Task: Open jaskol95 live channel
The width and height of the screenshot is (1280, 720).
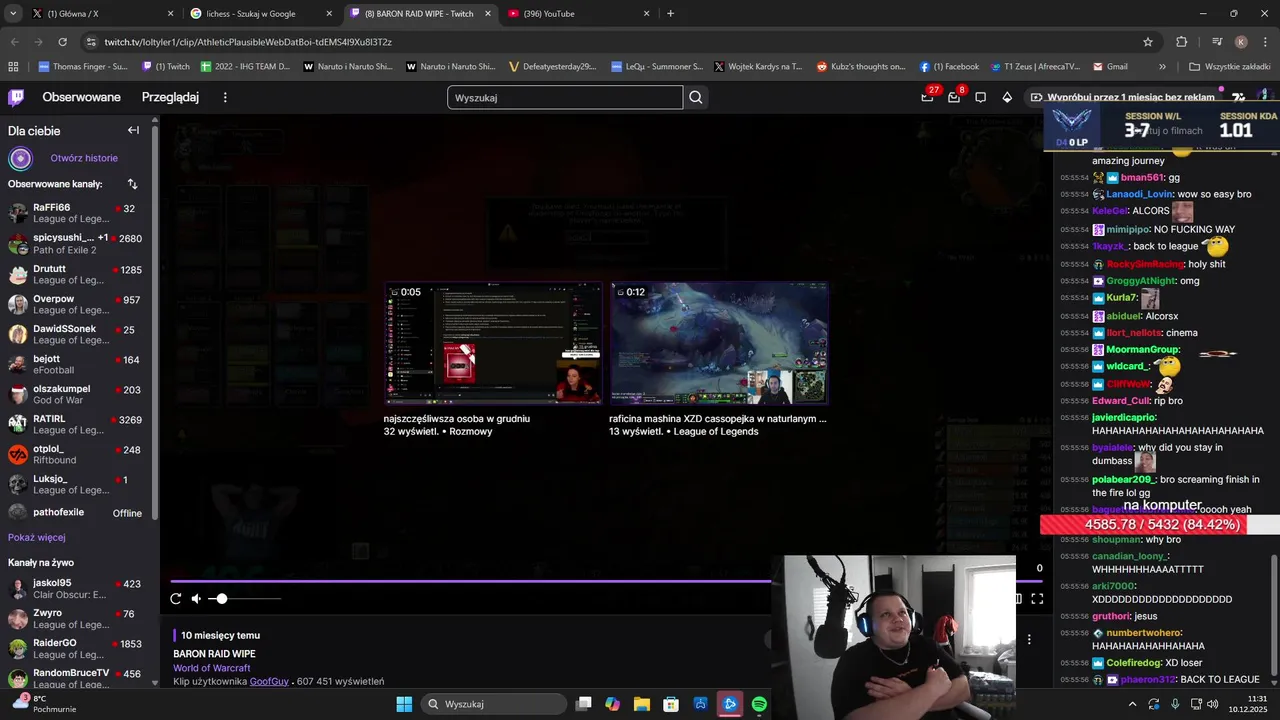Action: (75, 588)
